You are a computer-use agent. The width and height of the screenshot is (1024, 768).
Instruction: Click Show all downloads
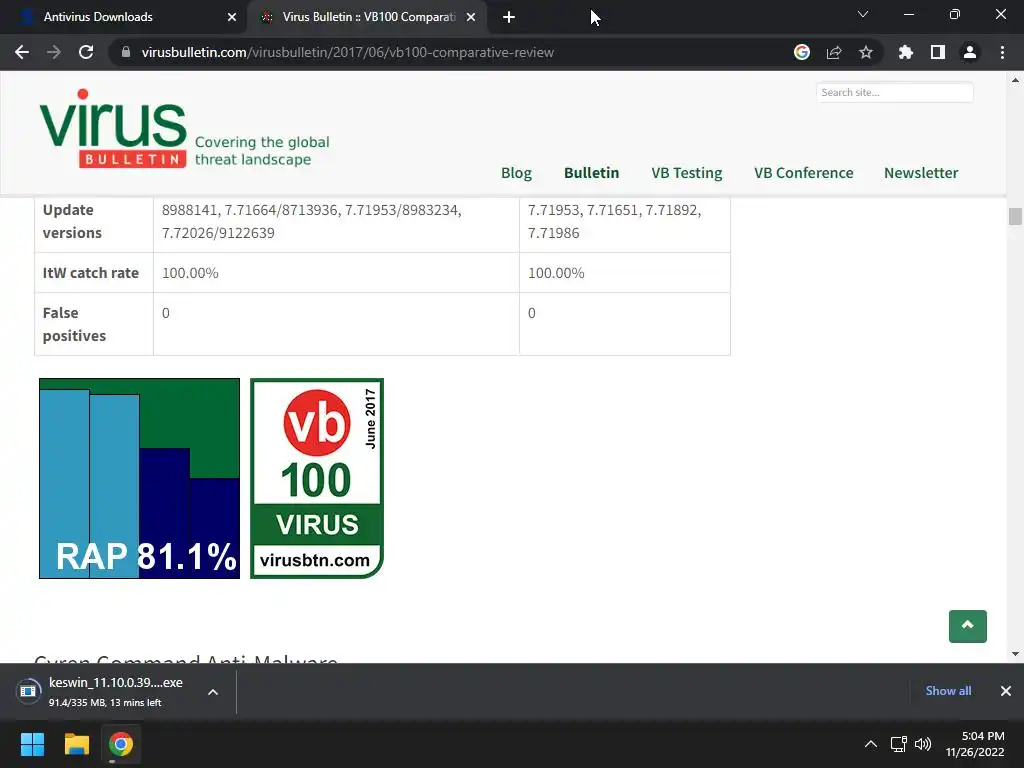(x=948, y=691)
